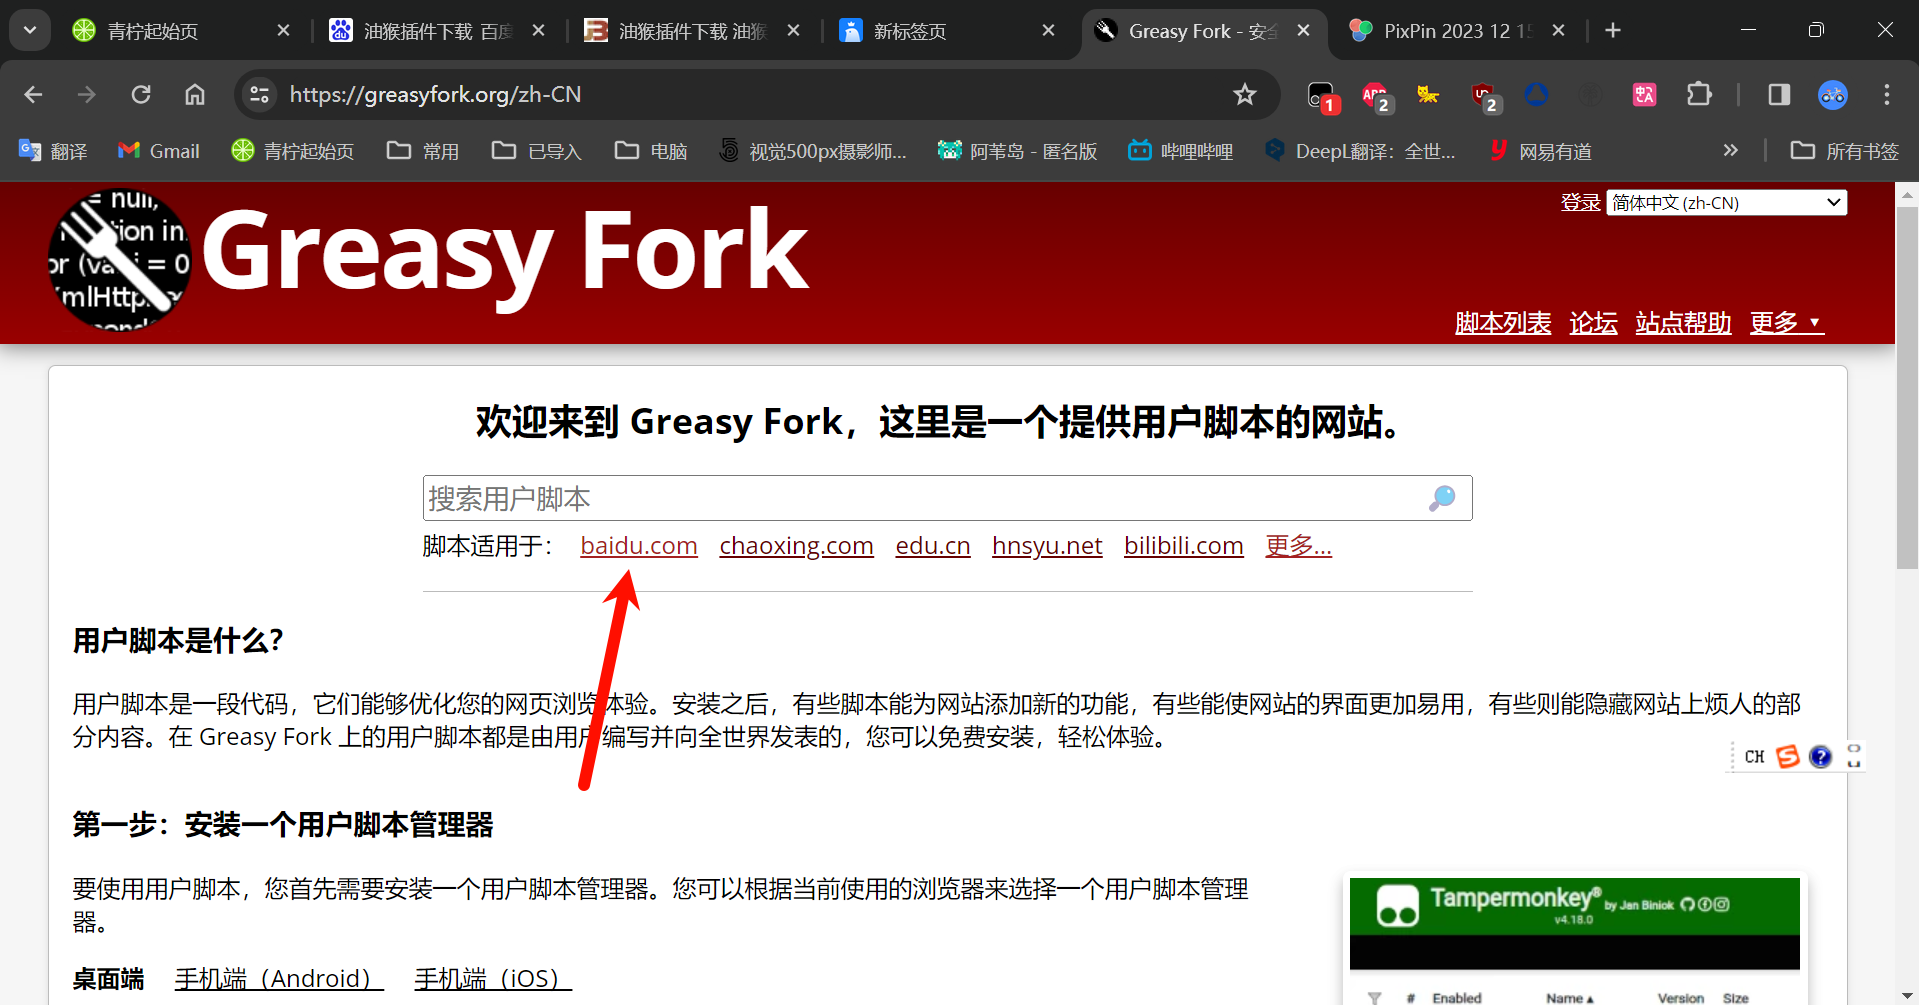The image size is (1919, 1005).
Task: Open Chrome's three-dot menu
Action: (1886, 95)
